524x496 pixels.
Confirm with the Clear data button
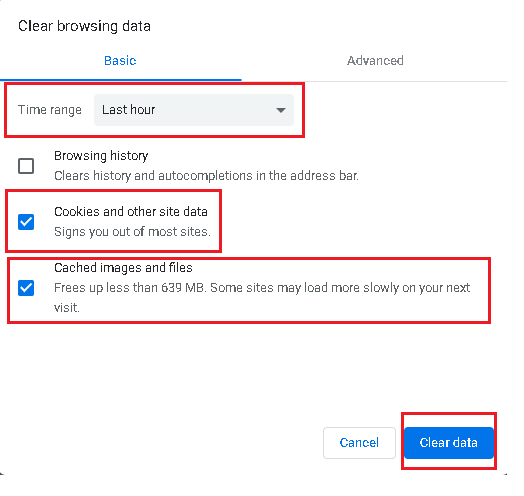[x=449, y=443]
